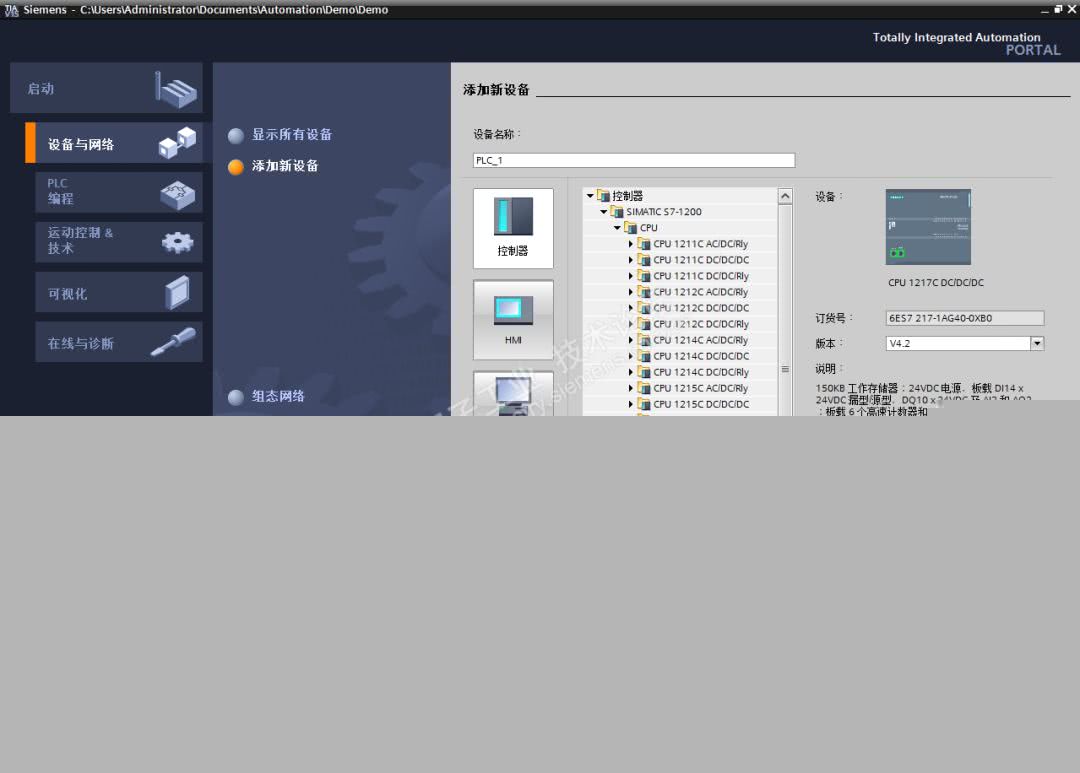Click the Siemens TIA app icon in title bar
Viewport: 1080px width, 773px height.
[11, 10]
